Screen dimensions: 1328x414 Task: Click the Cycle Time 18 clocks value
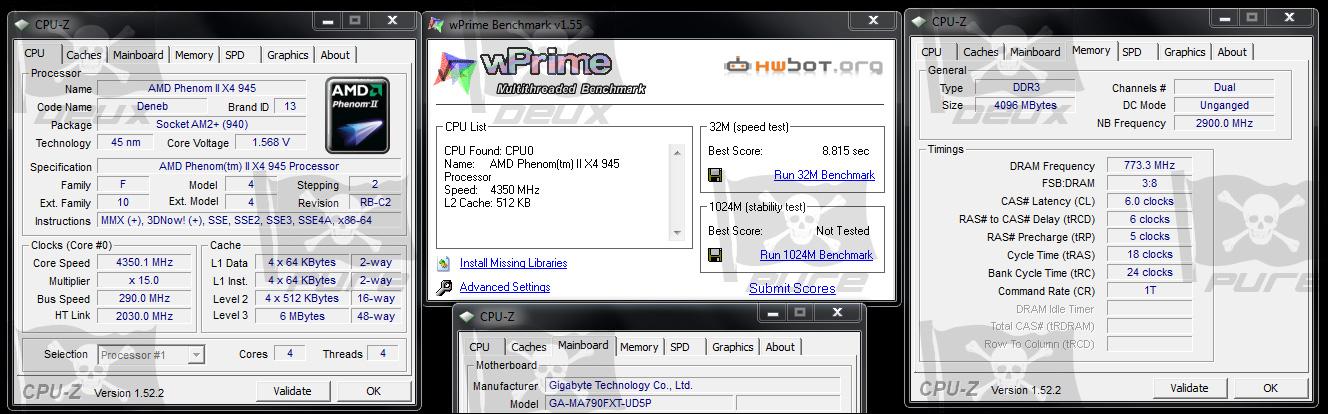coord(1149,255)
